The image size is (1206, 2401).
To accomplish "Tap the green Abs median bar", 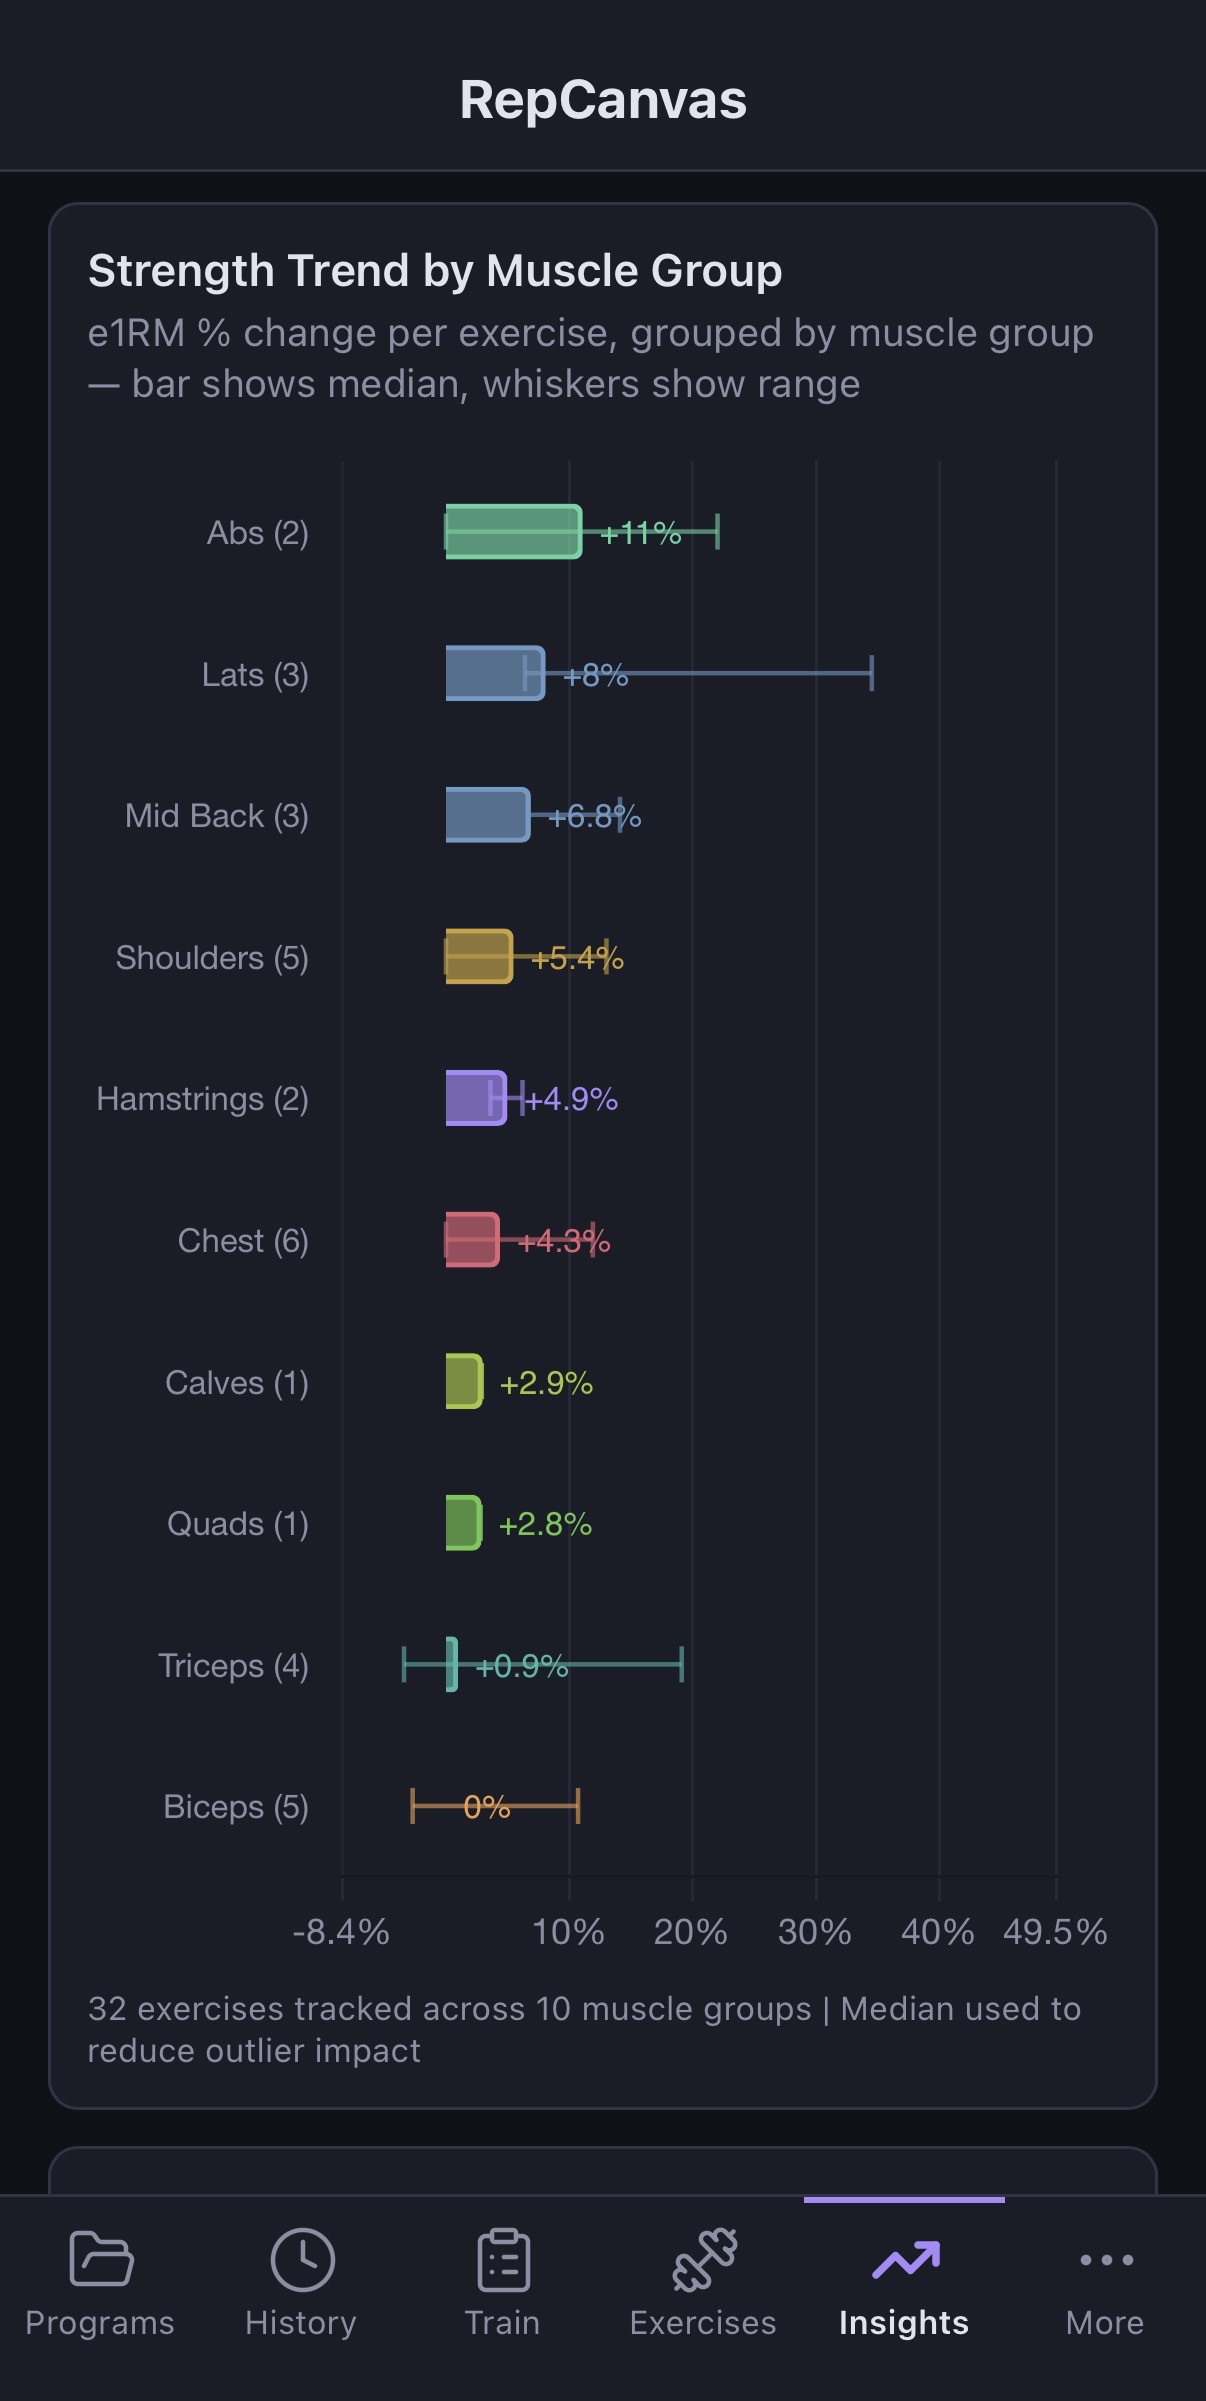I will point(512,532).
